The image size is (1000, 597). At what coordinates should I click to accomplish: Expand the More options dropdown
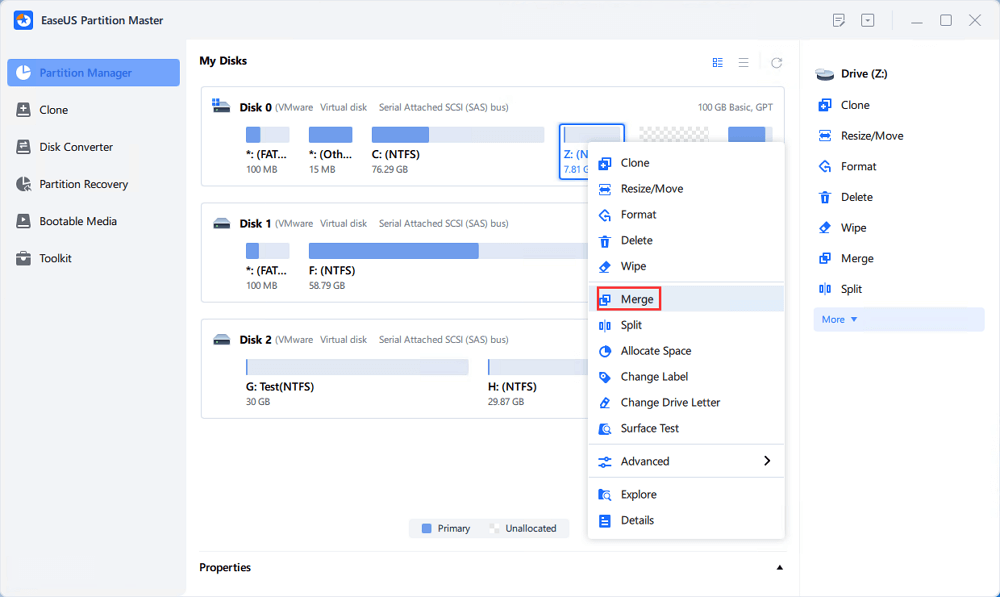[x=840, y=320]
